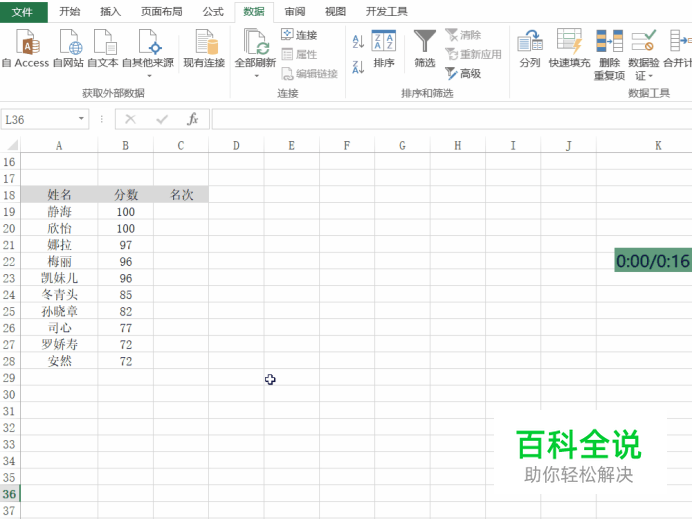This screenshot has width=692, height=519.
Task: Expand the Name Box dropdown arrow
Action: 81,119
